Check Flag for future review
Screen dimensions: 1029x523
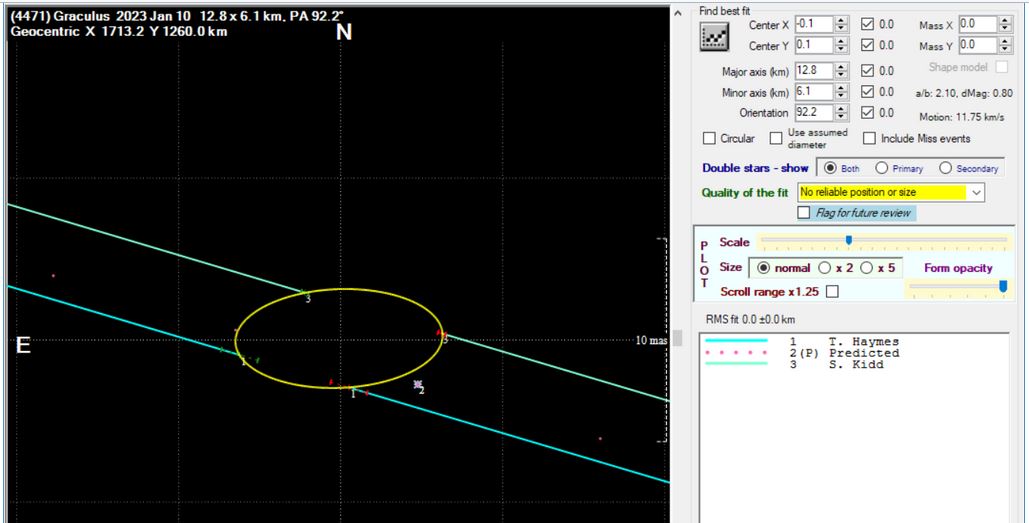803,213
